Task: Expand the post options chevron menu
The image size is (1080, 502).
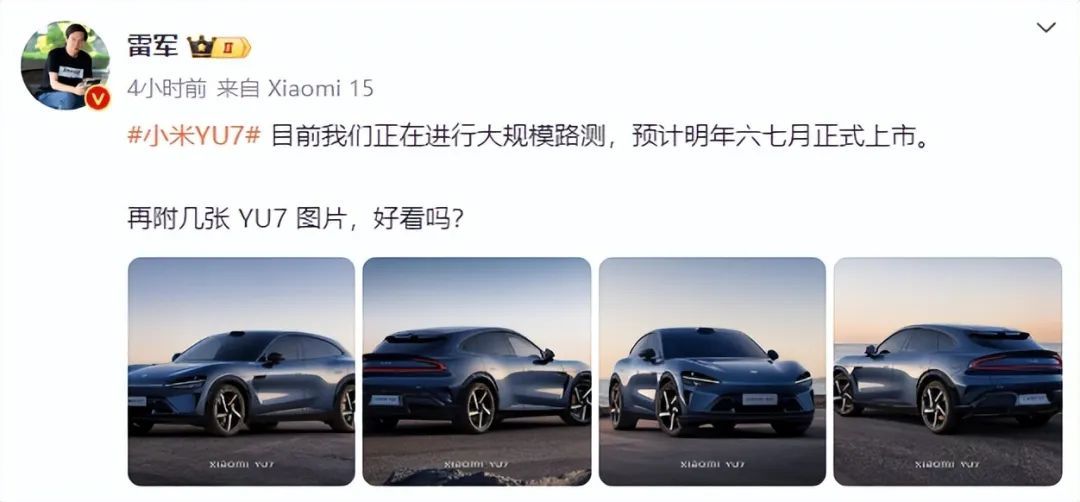Action: click(1046, 28)
